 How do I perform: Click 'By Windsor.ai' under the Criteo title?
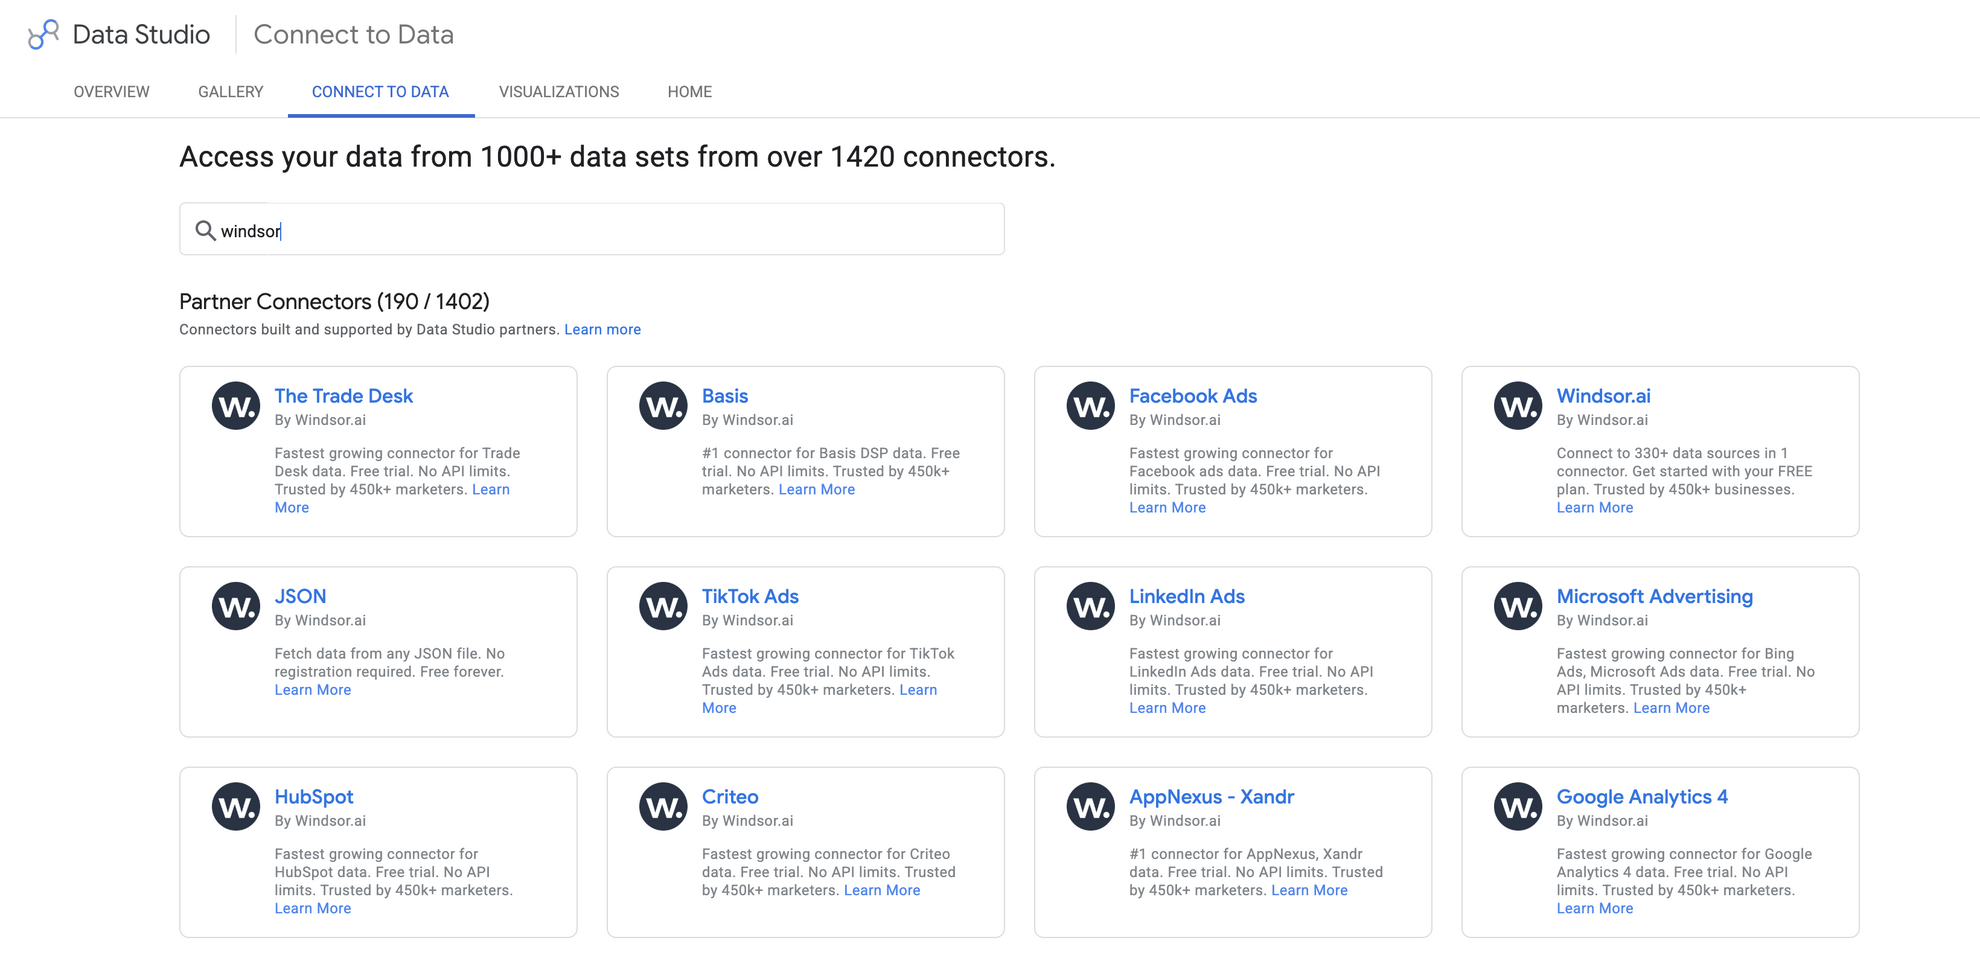coord(748,822)
